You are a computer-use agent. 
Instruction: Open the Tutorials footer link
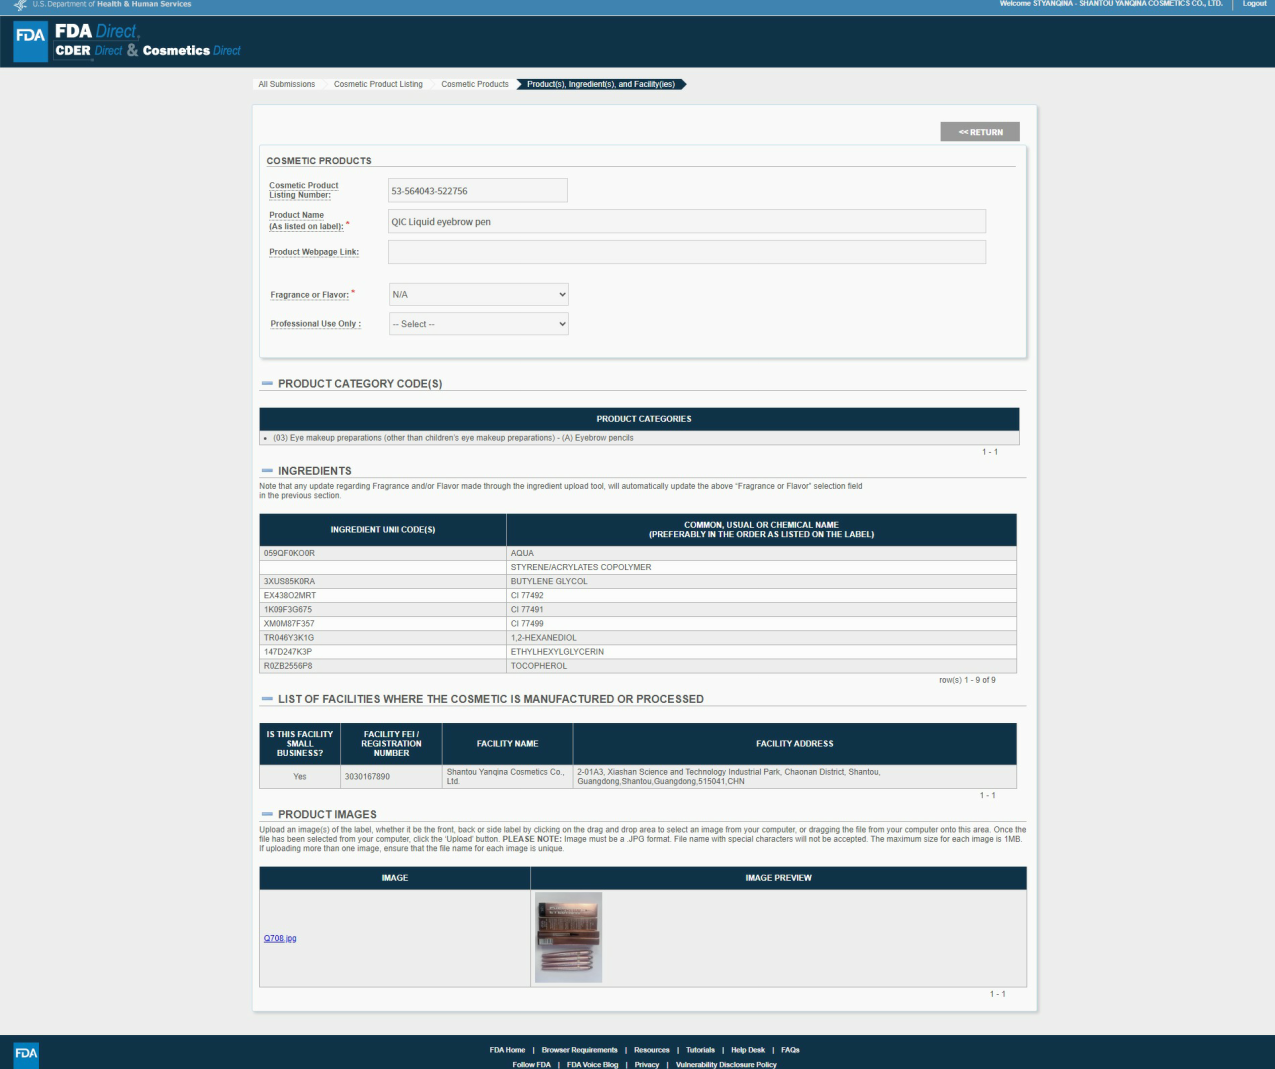point(700,1050)
